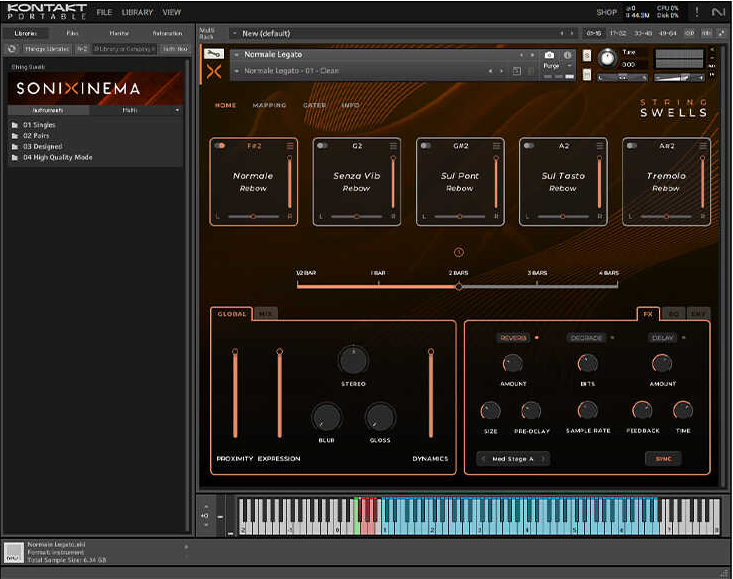
Task: Open the VIEW menu
Action: (172, 13)
